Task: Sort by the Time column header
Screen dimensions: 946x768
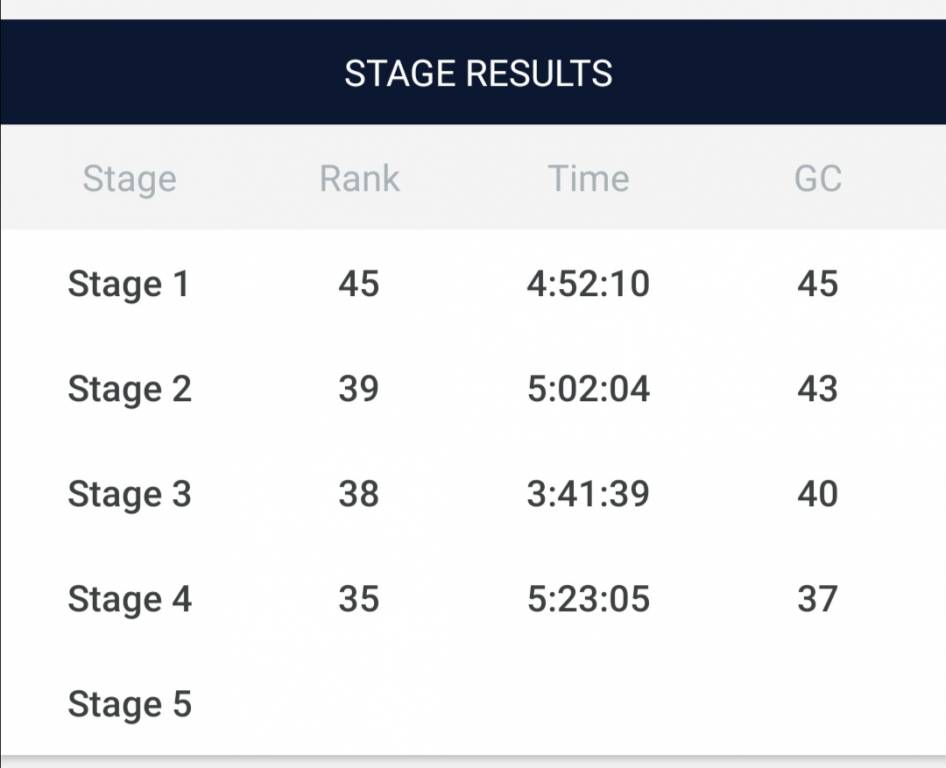Action: coord(589,179)
